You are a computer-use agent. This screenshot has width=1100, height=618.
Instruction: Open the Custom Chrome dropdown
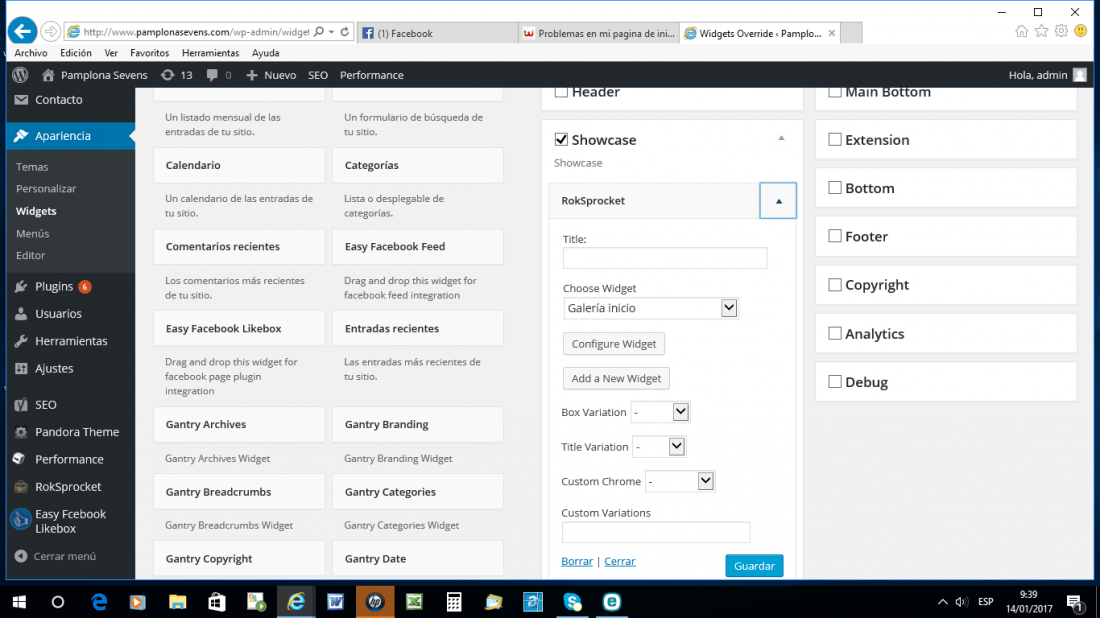coord(680,481)
